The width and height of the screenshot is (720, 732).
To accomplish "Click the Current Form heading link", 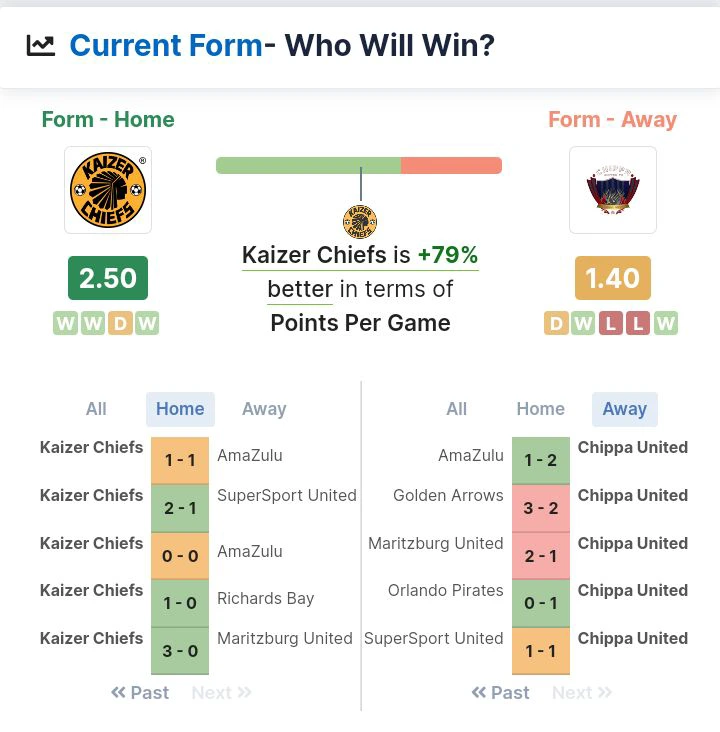I will click(166, 46).
